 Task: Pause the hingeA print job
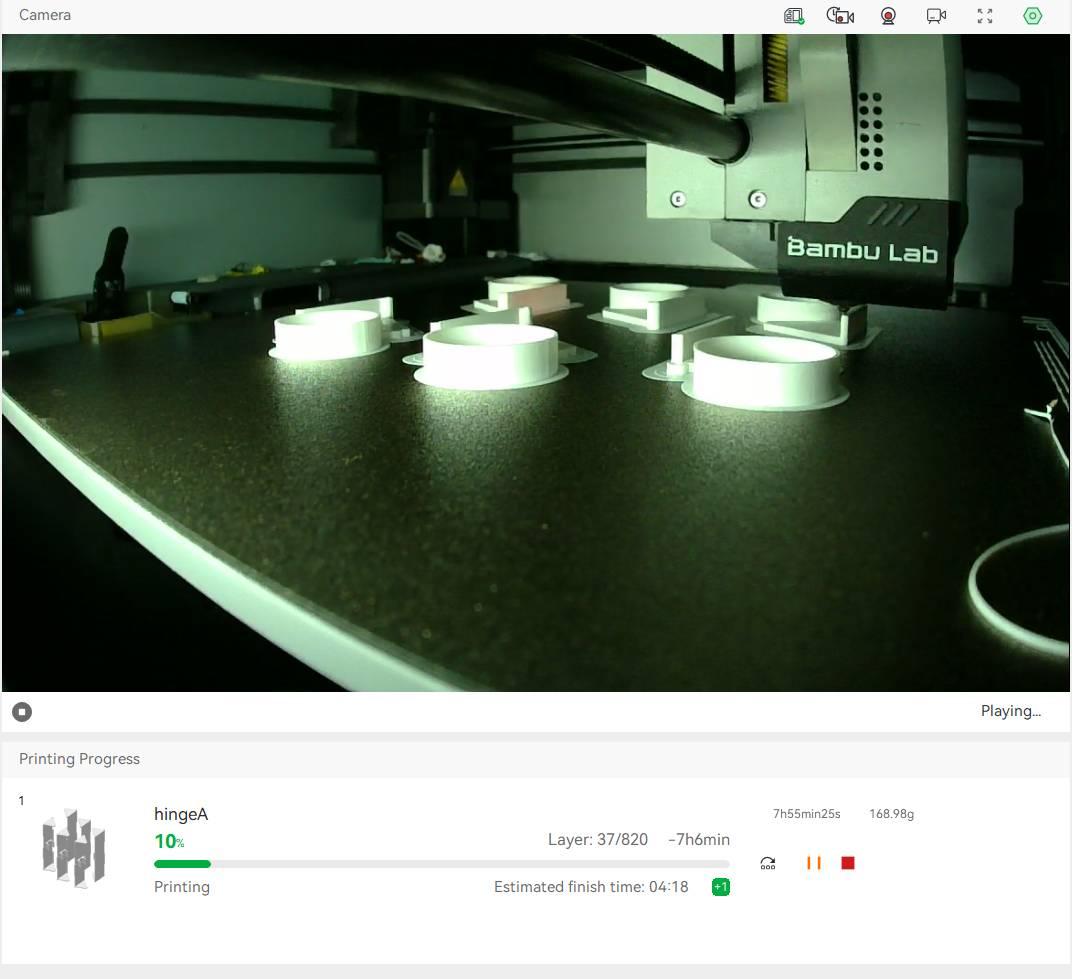coord(814,863)
